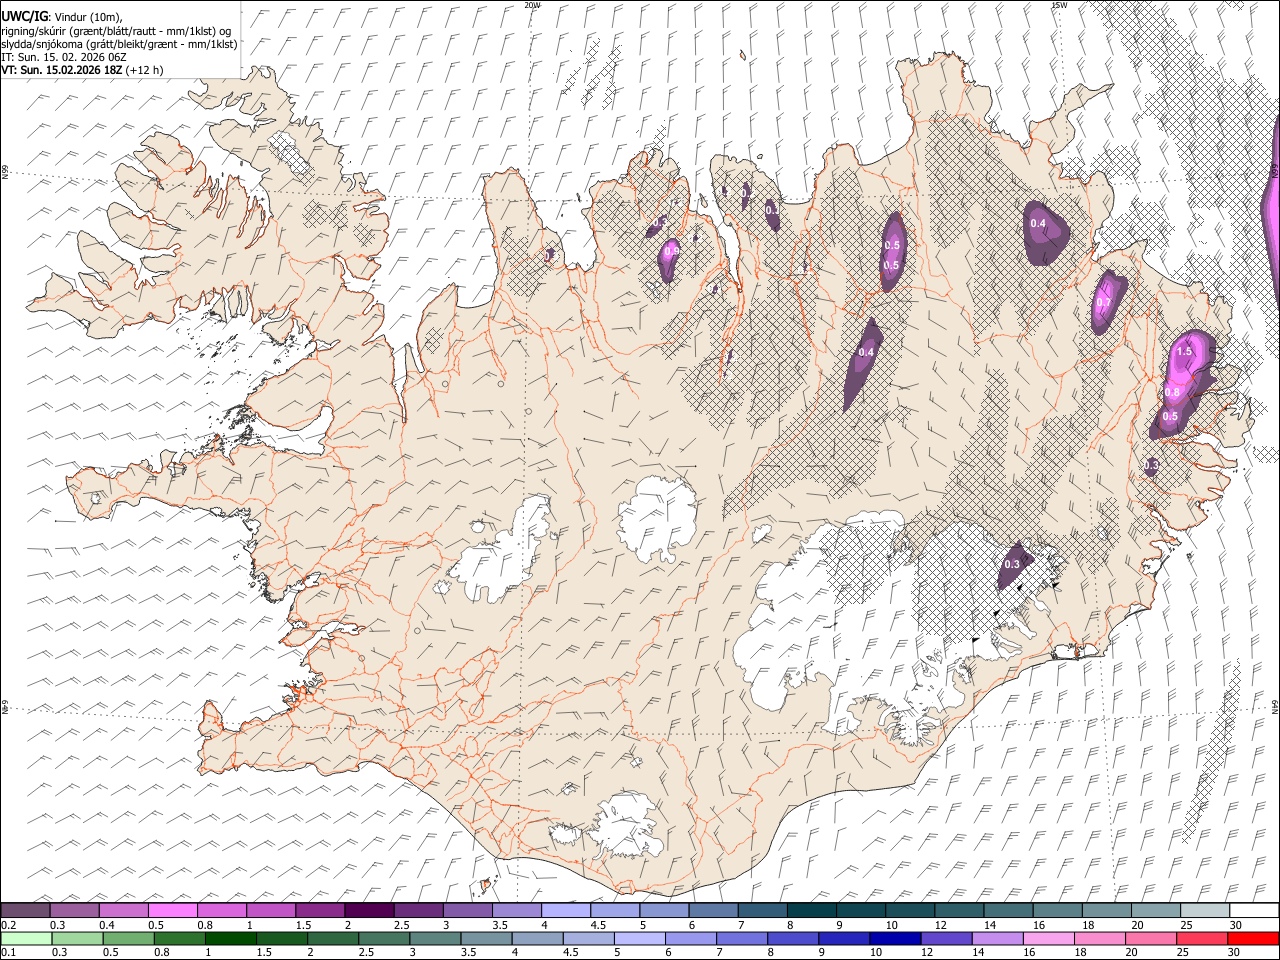Click the '25' label in the rain legend
Image resolution: width=1280 pixels, height=960 pixels.
(1182, 952)
